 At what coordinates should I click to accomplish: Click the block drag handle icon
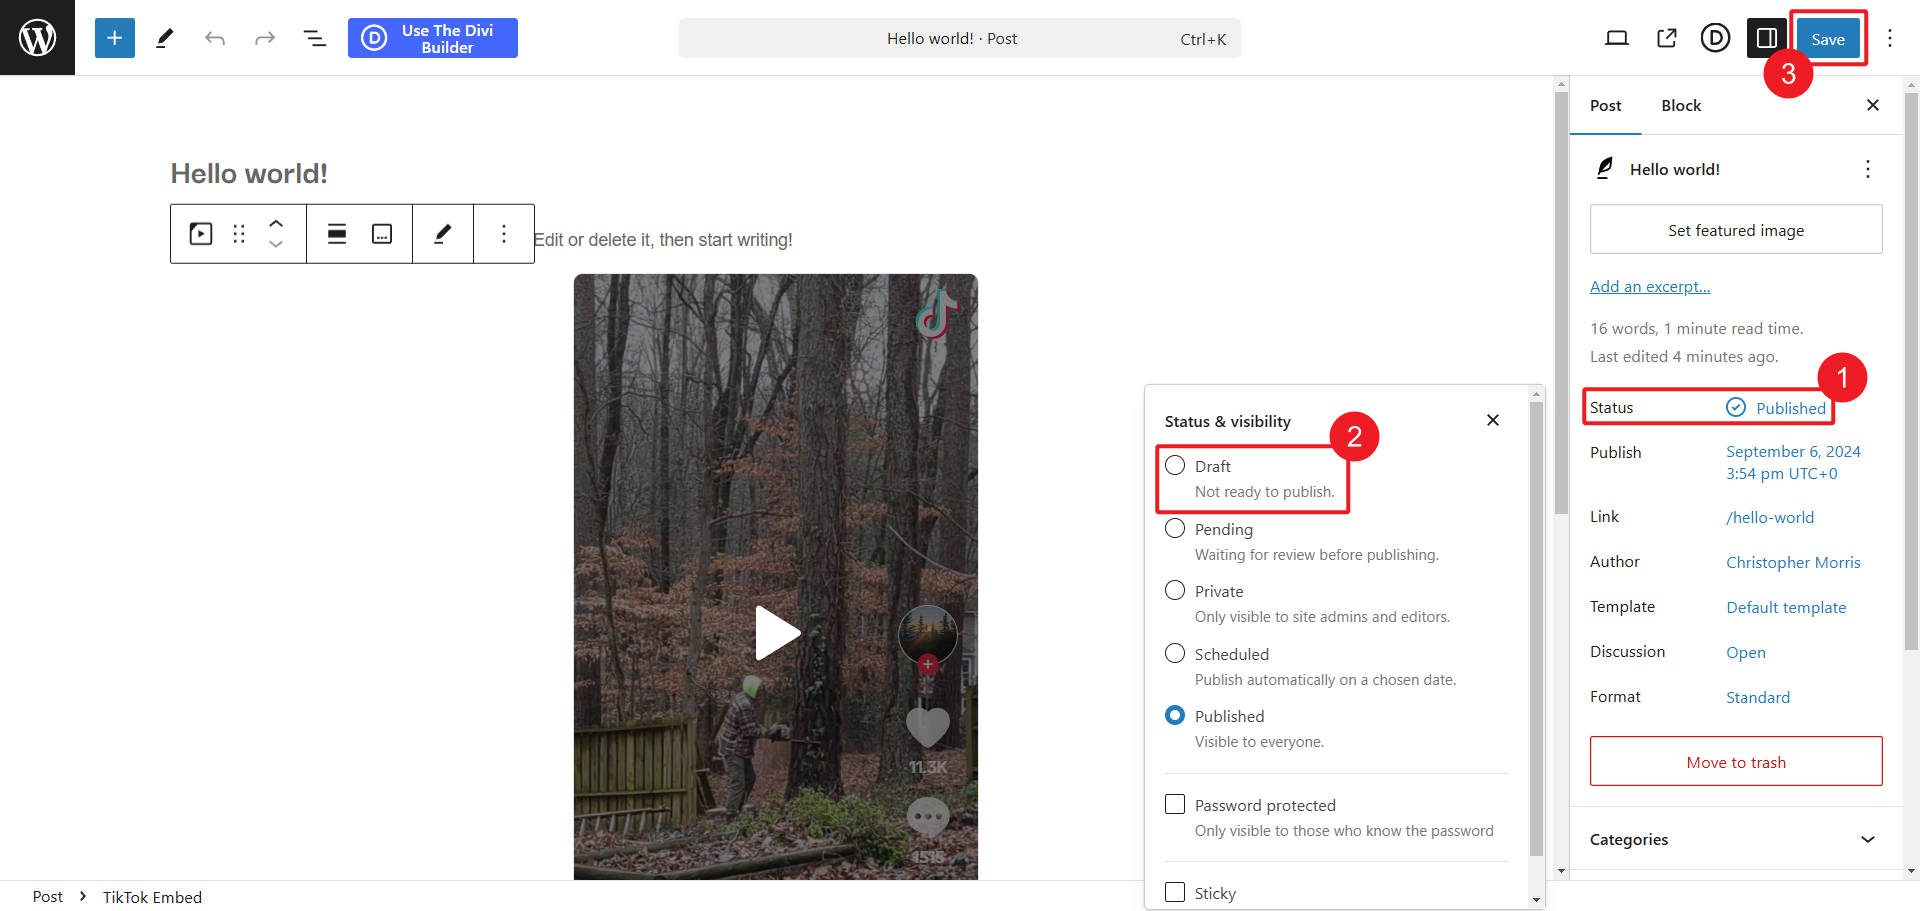[x=239, y=234]
